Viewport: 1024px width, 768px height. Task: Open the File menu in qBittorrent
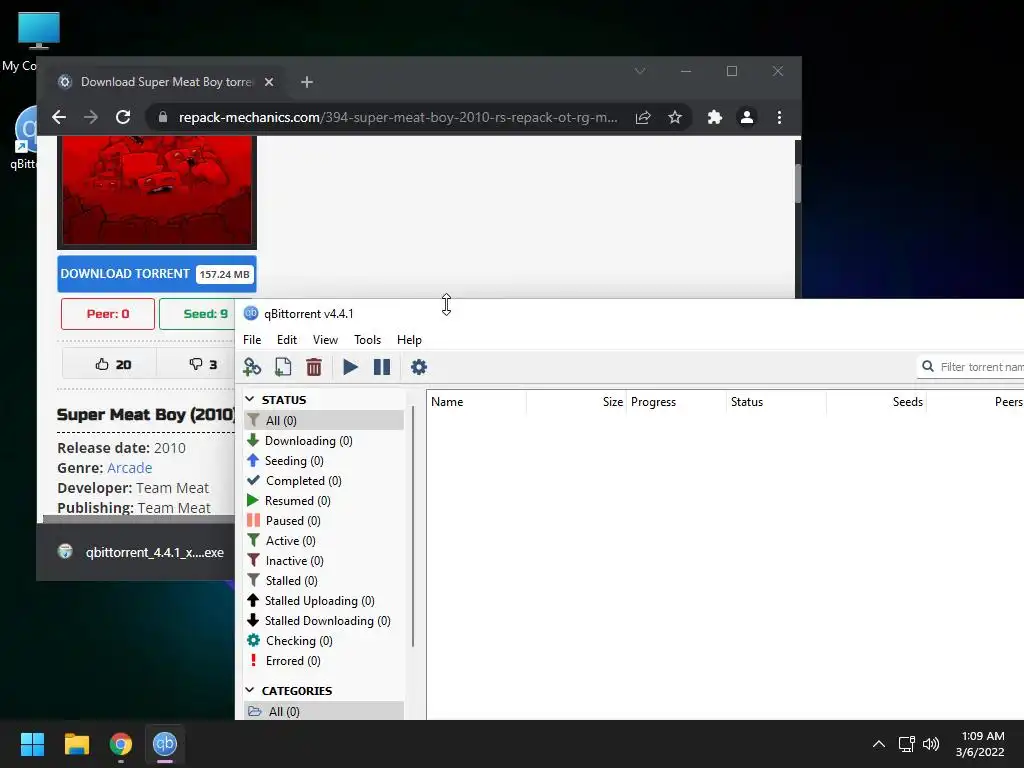pyautogui.click(x=252, y=340)
